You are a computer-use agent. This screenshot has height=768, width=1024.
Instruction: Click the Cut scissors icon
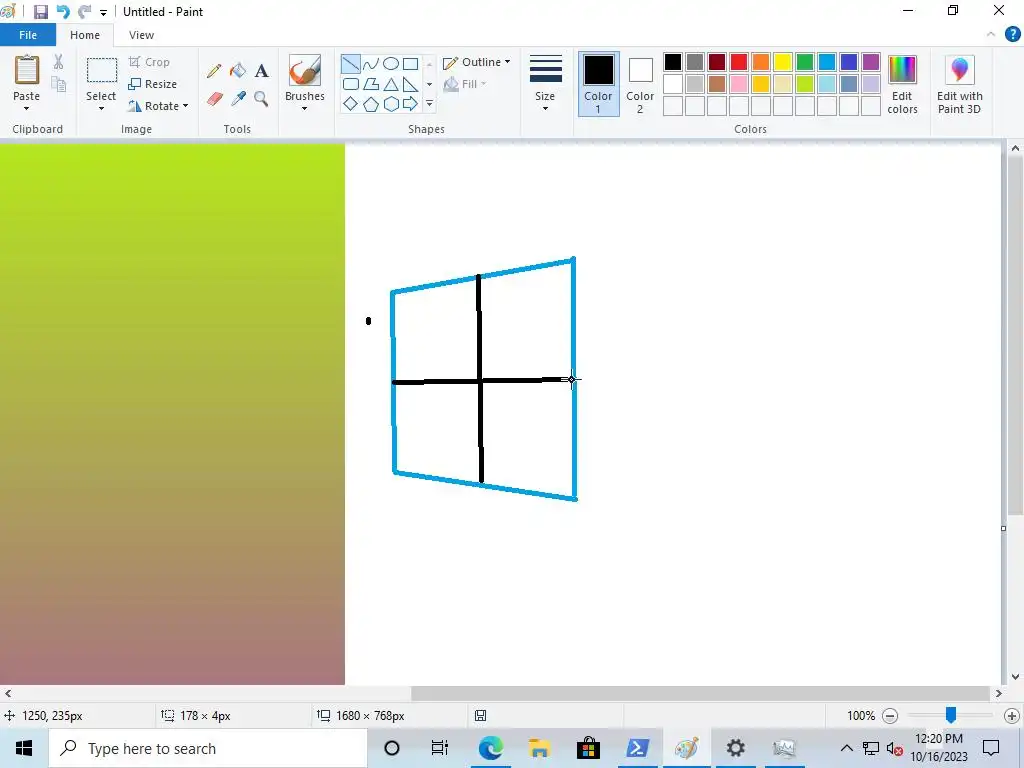tap(58, 62)
